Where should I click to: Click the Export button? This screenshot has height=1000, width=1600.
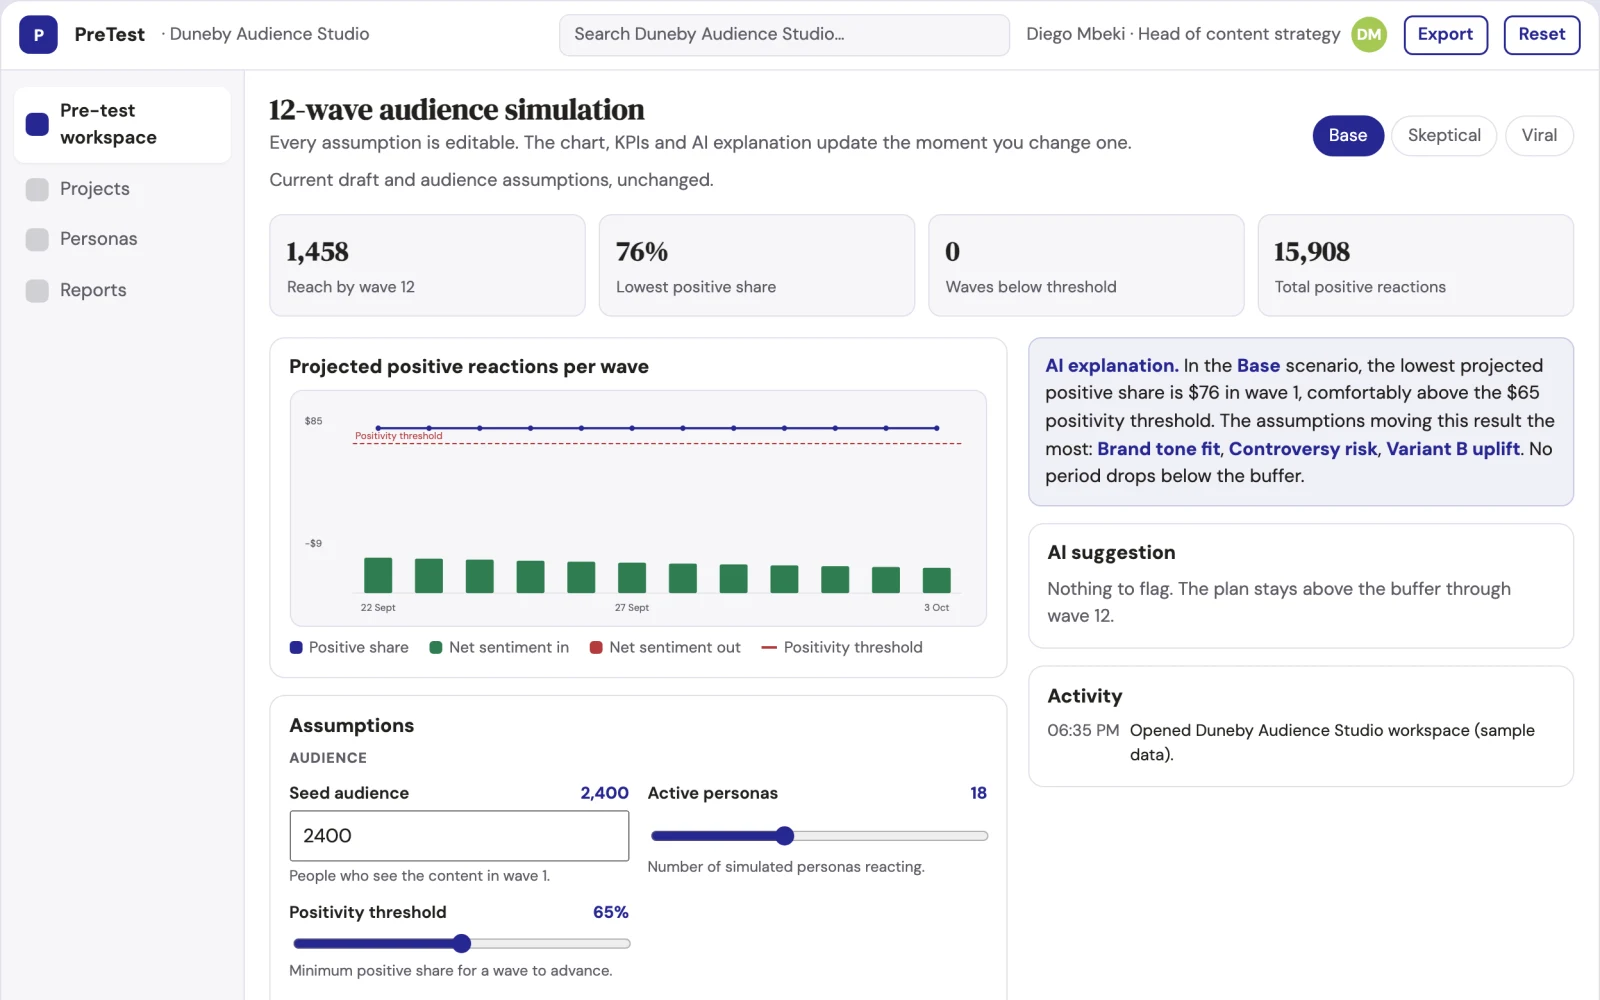coord(1445,34)
